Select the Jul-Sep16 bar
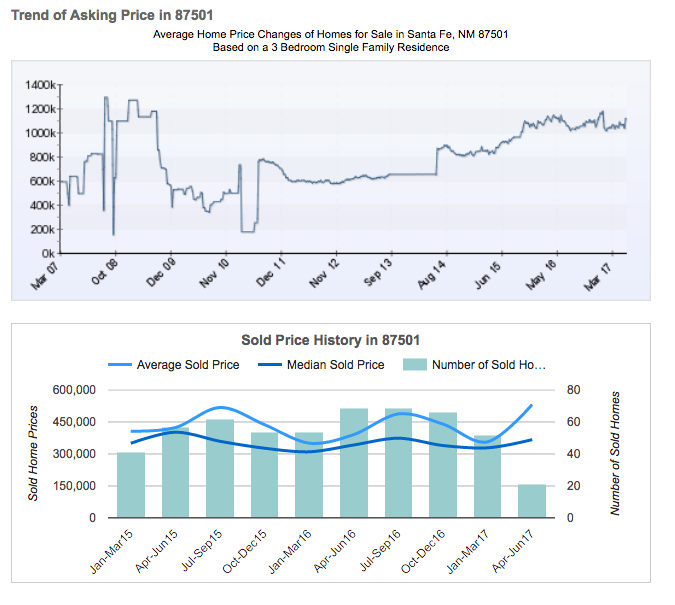Viewport: 675px width, 605px height. pyautogui.click(x=398, y=463)
